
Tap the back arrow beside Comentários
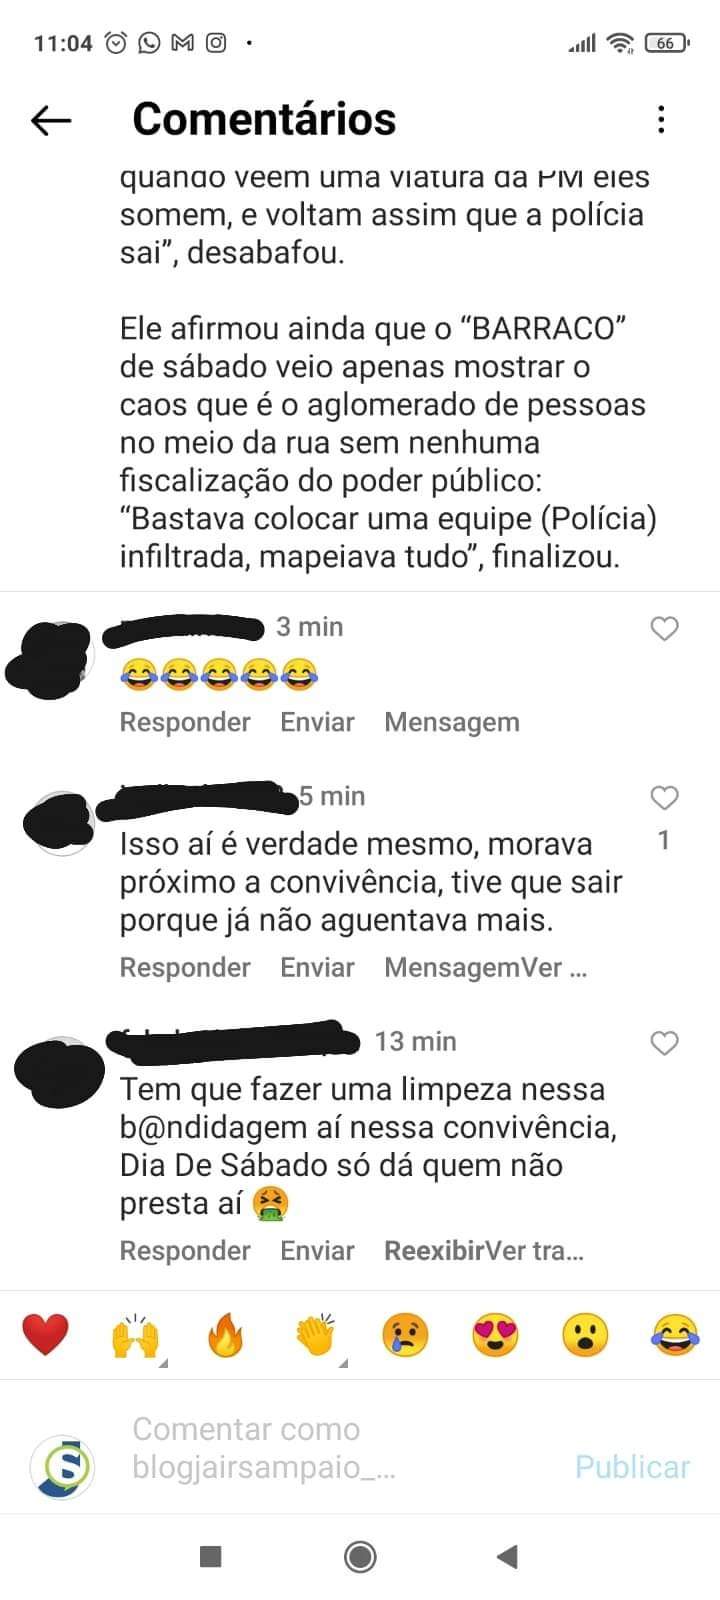(51, 120)
